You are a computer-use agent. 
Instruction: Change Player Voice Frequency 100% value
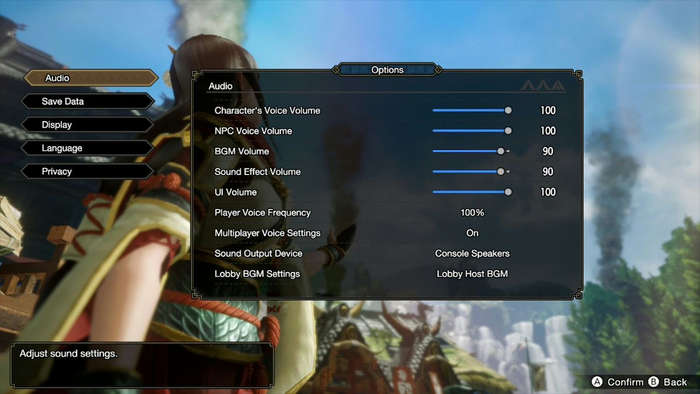click(x=472, y=213)
